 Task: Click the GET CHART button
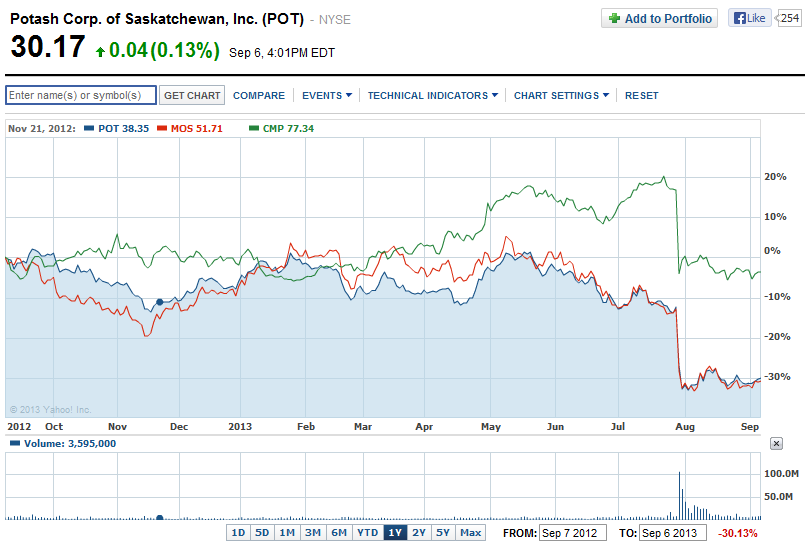tap(192, 95)
